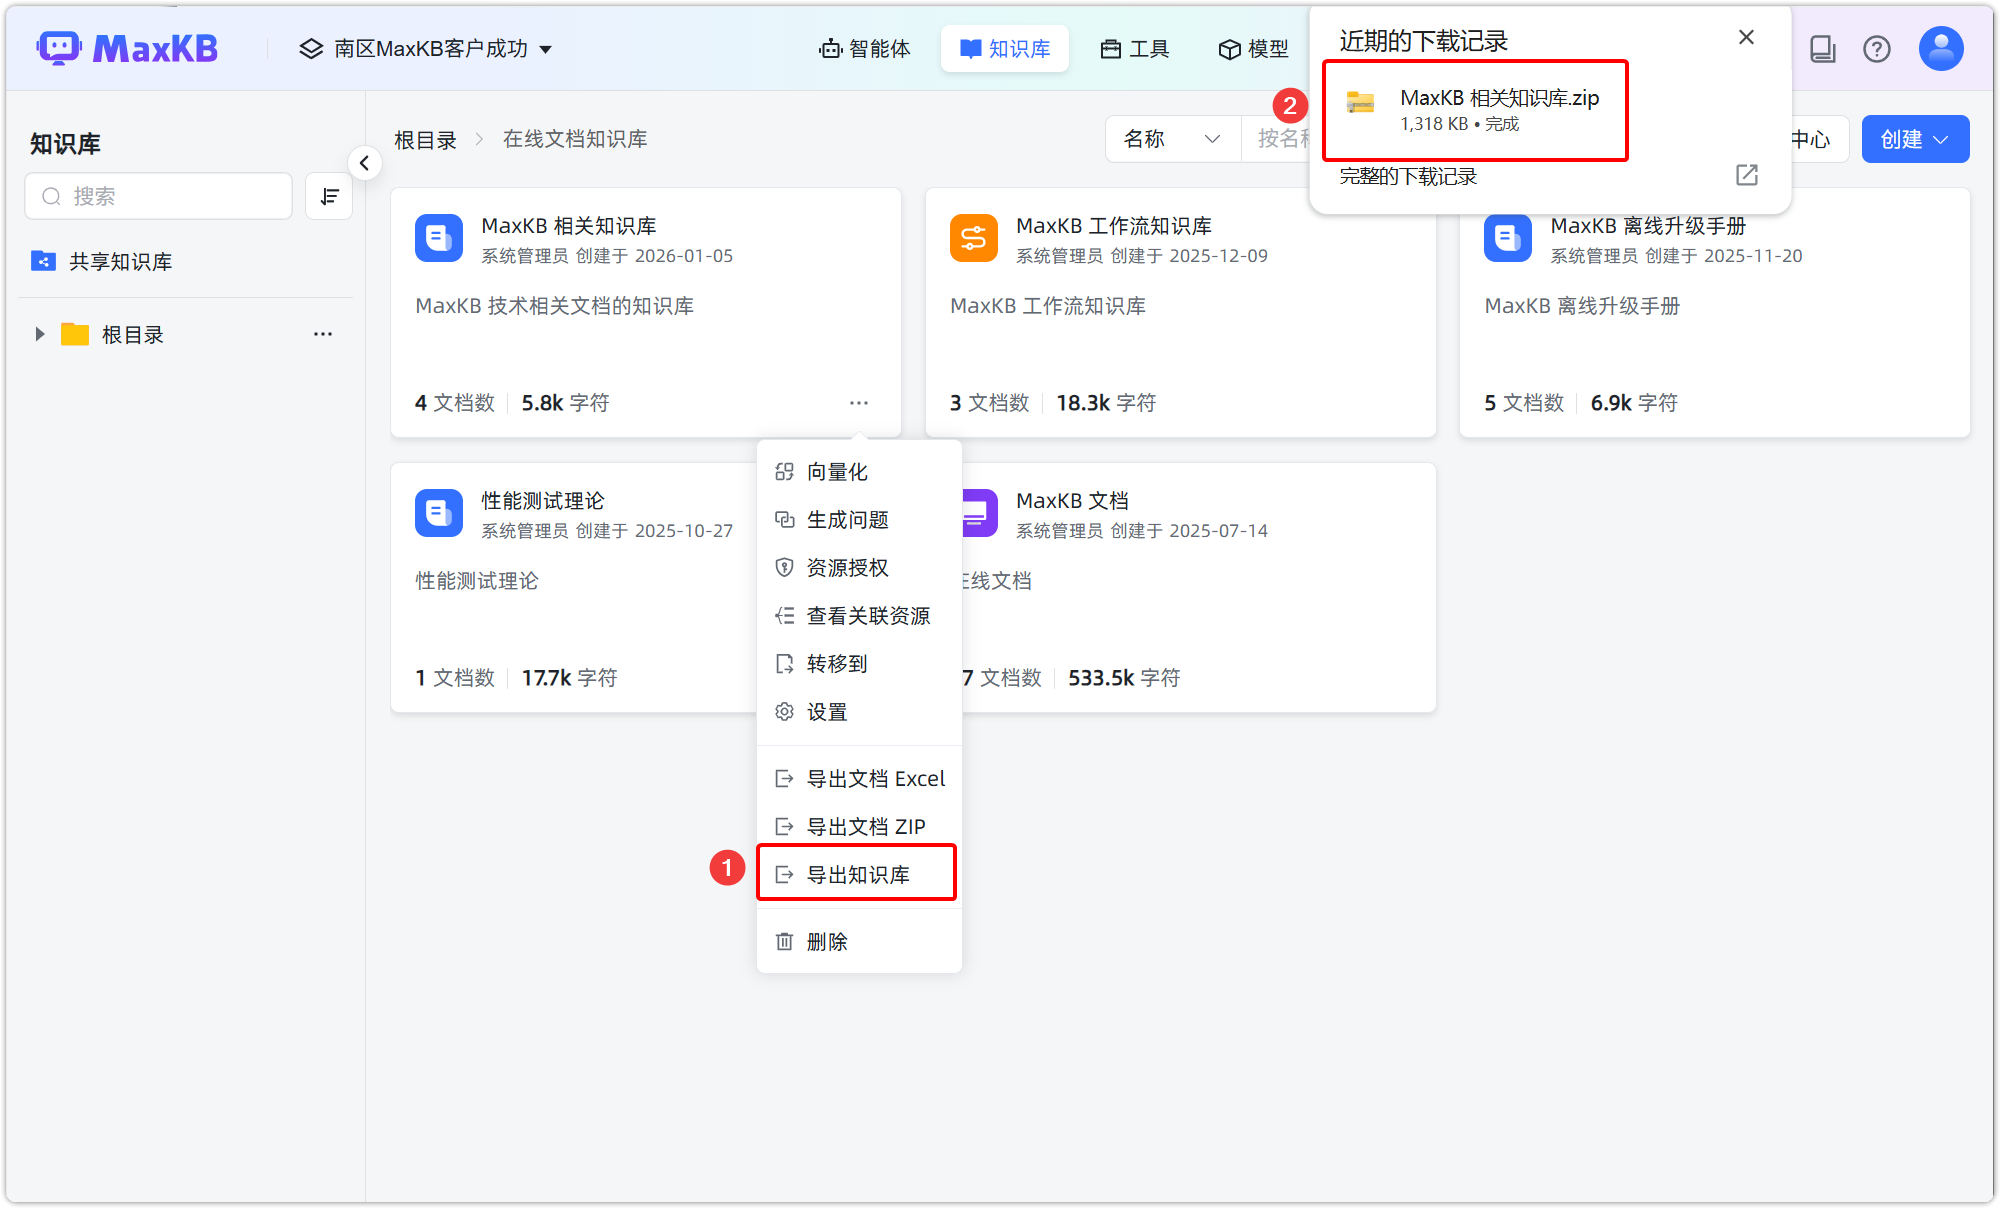Click the zip folder icon in downloads
Viewport: 2000px width, 1208px height.
pos(1360,101)
